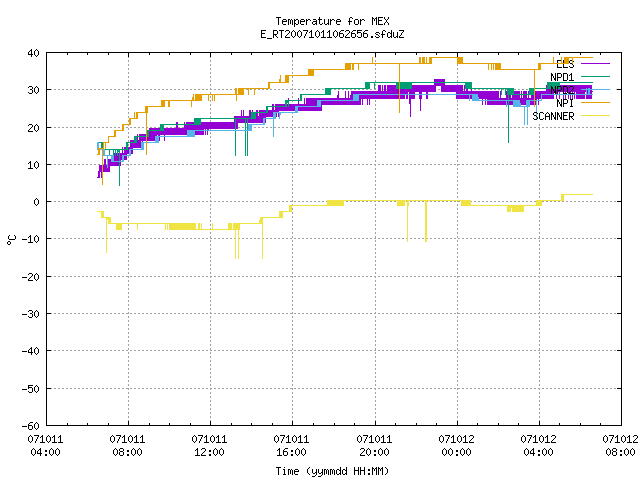Click the y-axis label -20

[31, 277]
